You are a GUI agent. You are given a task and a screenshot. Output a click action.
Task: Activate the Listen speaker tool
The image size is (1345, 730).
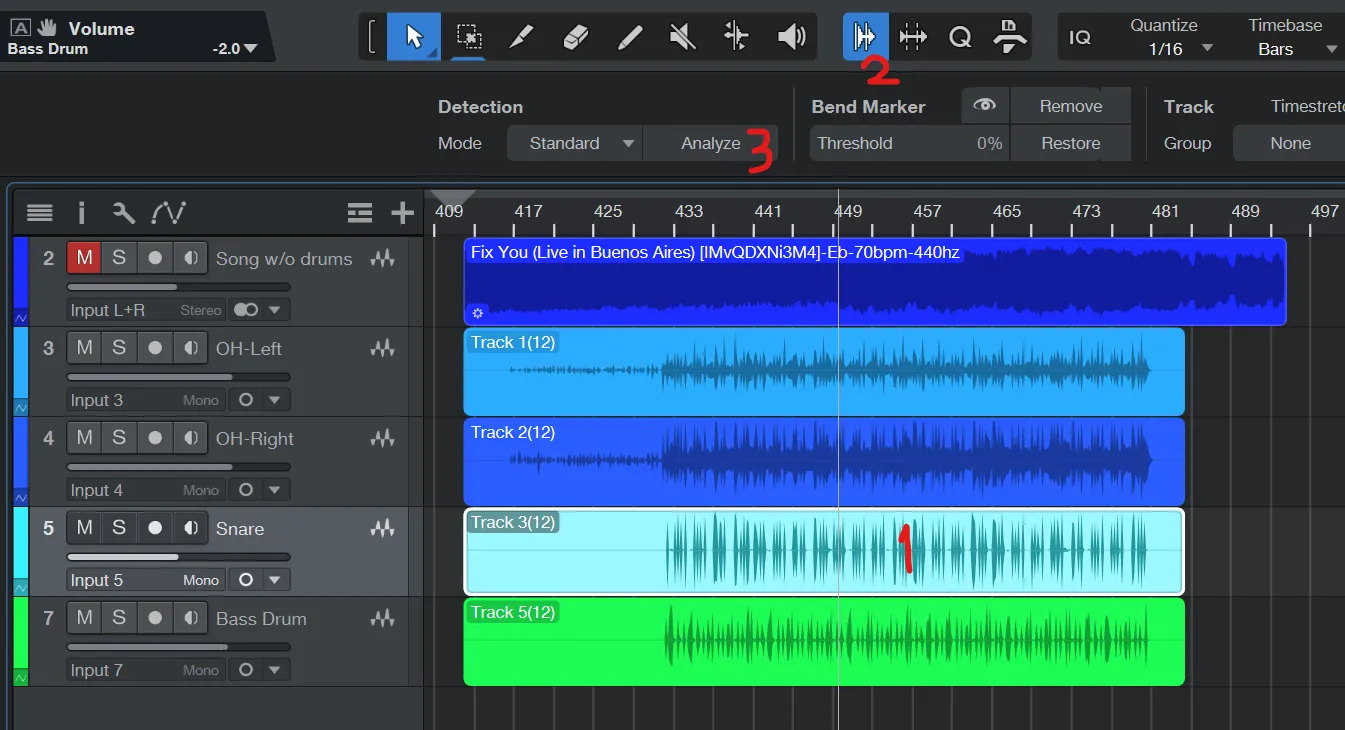[791, 37]
